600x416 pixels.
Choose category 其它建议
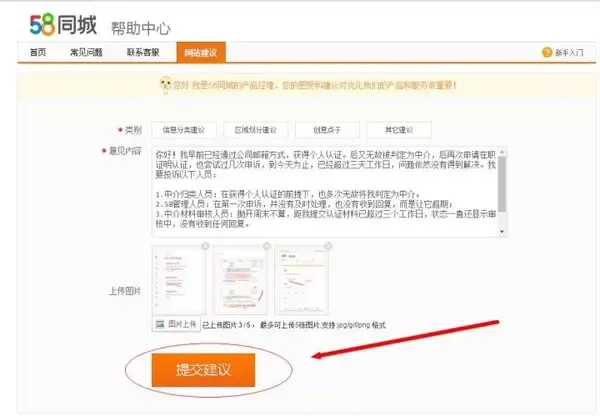coord(399,130)
